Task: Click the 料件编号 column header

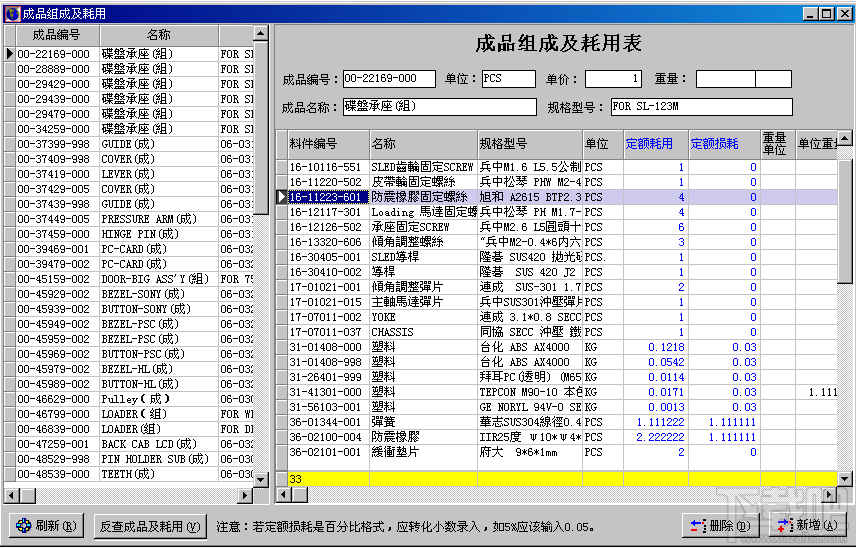Action: point(329,144)
